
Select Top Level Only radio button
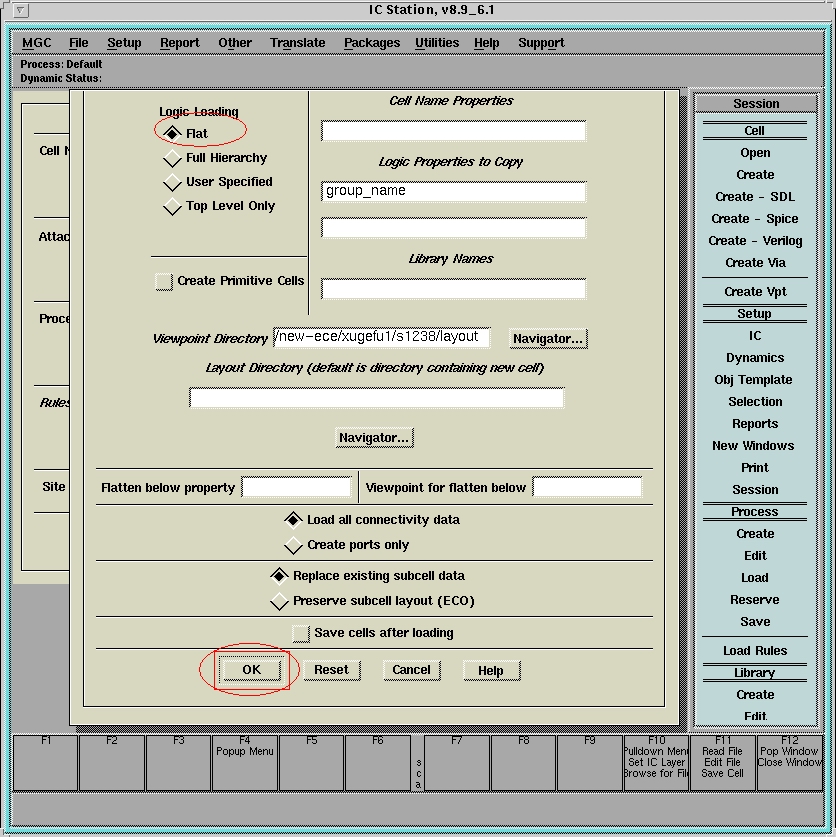click(x=173, y=206)
